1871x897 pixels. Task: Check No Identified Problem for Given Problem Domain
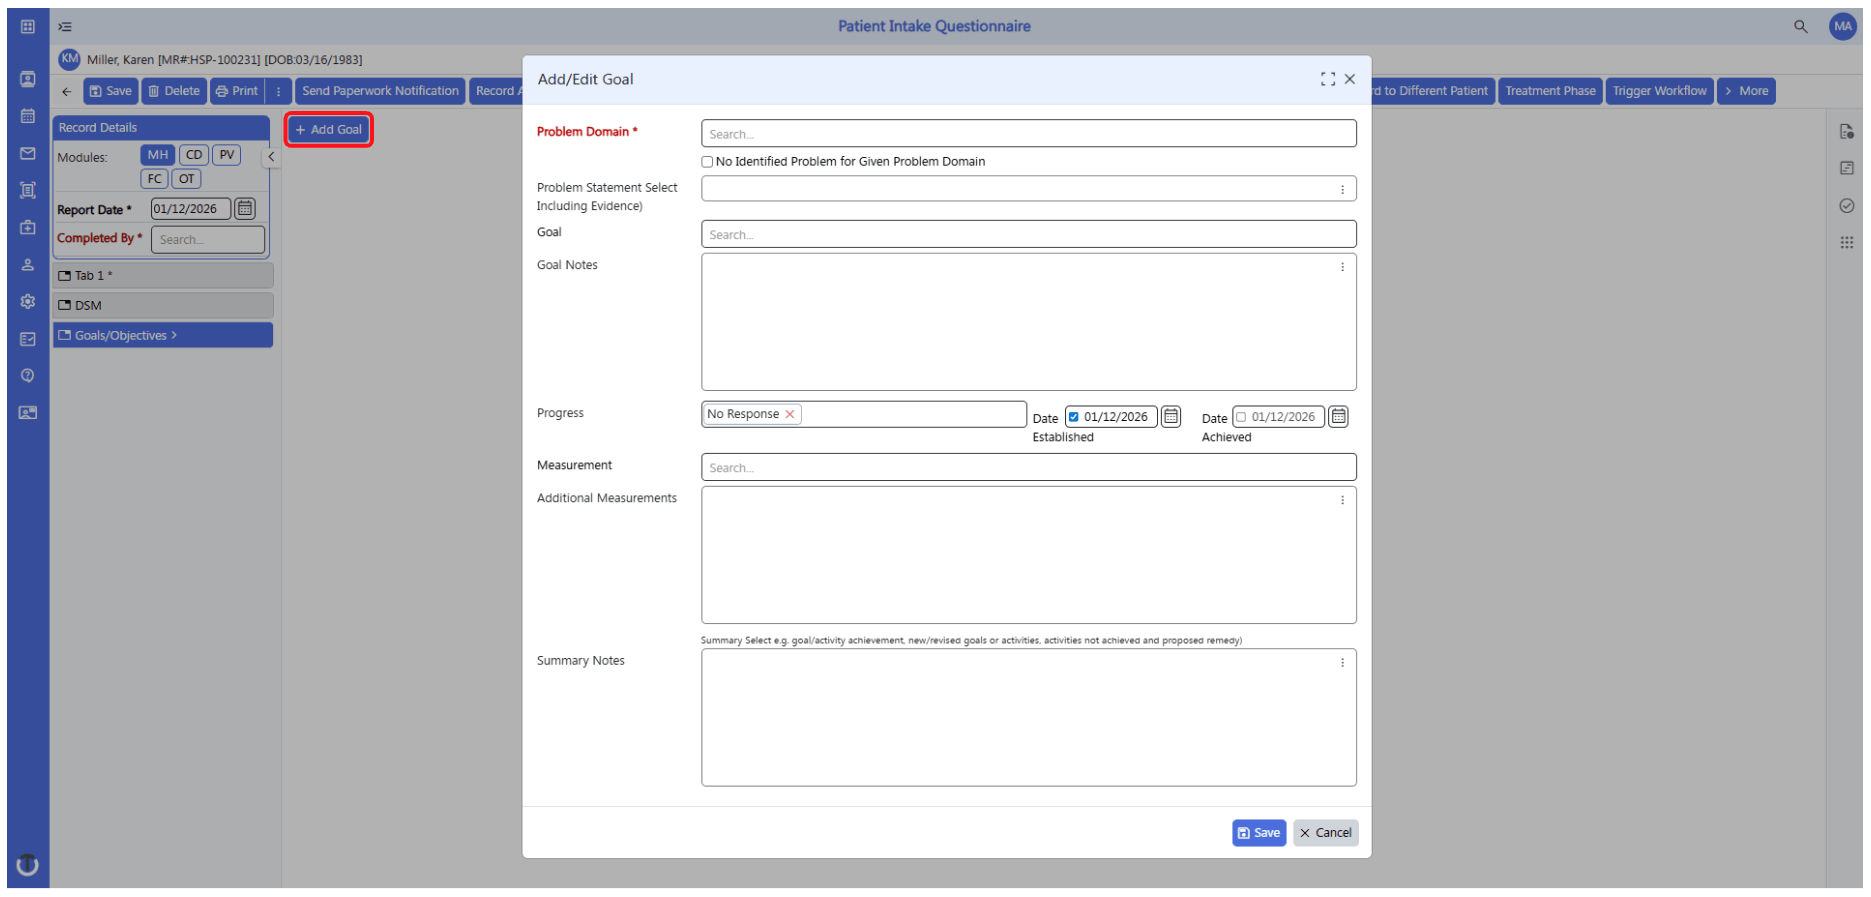pyautogui.click(x=707, y=162)
